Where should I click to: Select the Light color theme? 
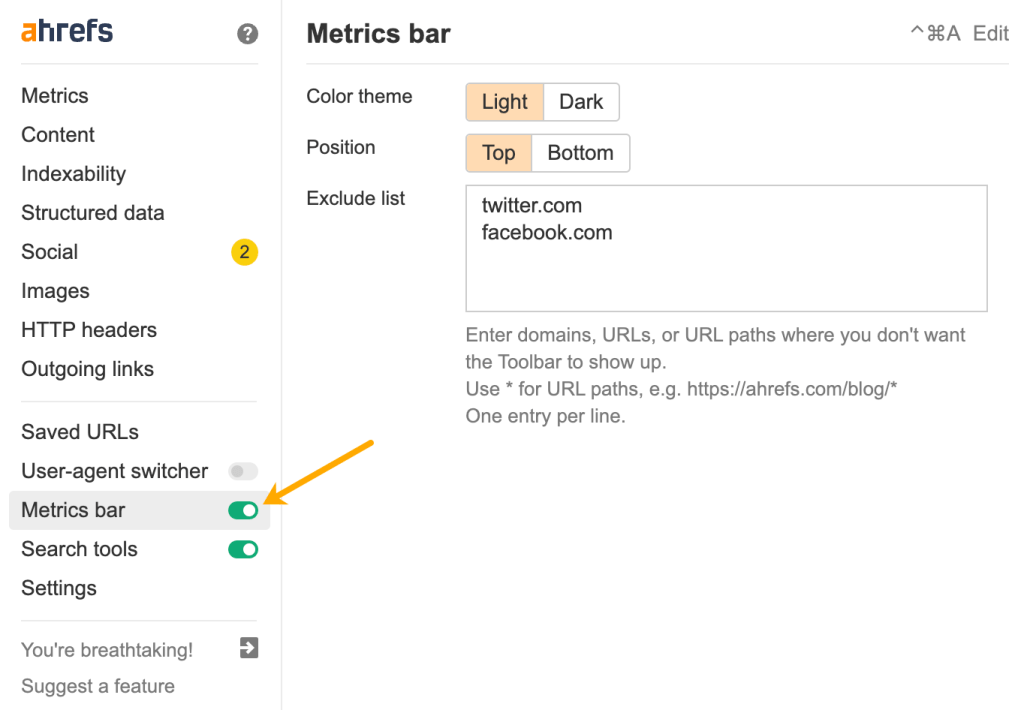pos(504,101)
